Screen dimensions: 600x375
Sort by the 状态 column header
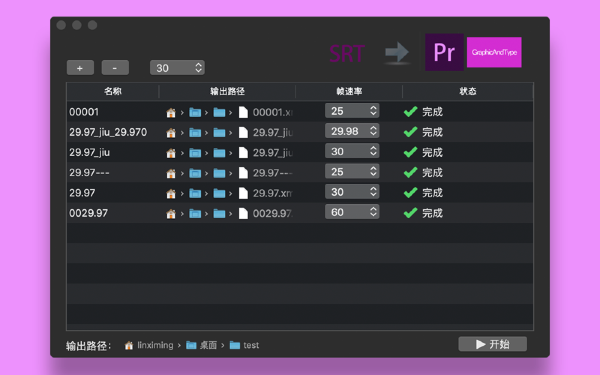click(468, 91)
